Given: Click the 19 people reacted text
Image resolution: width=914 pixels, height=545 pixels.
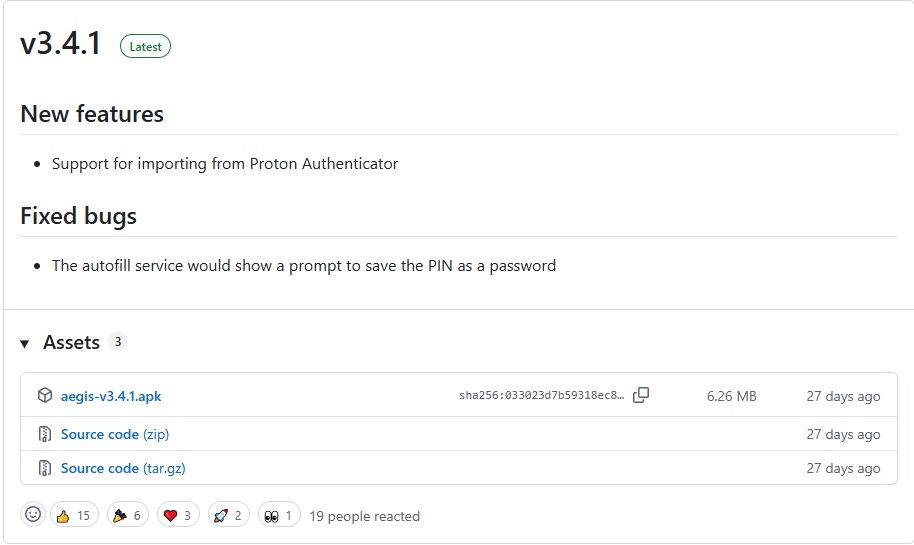Looking at the screenshot, I should pos(364,516).
